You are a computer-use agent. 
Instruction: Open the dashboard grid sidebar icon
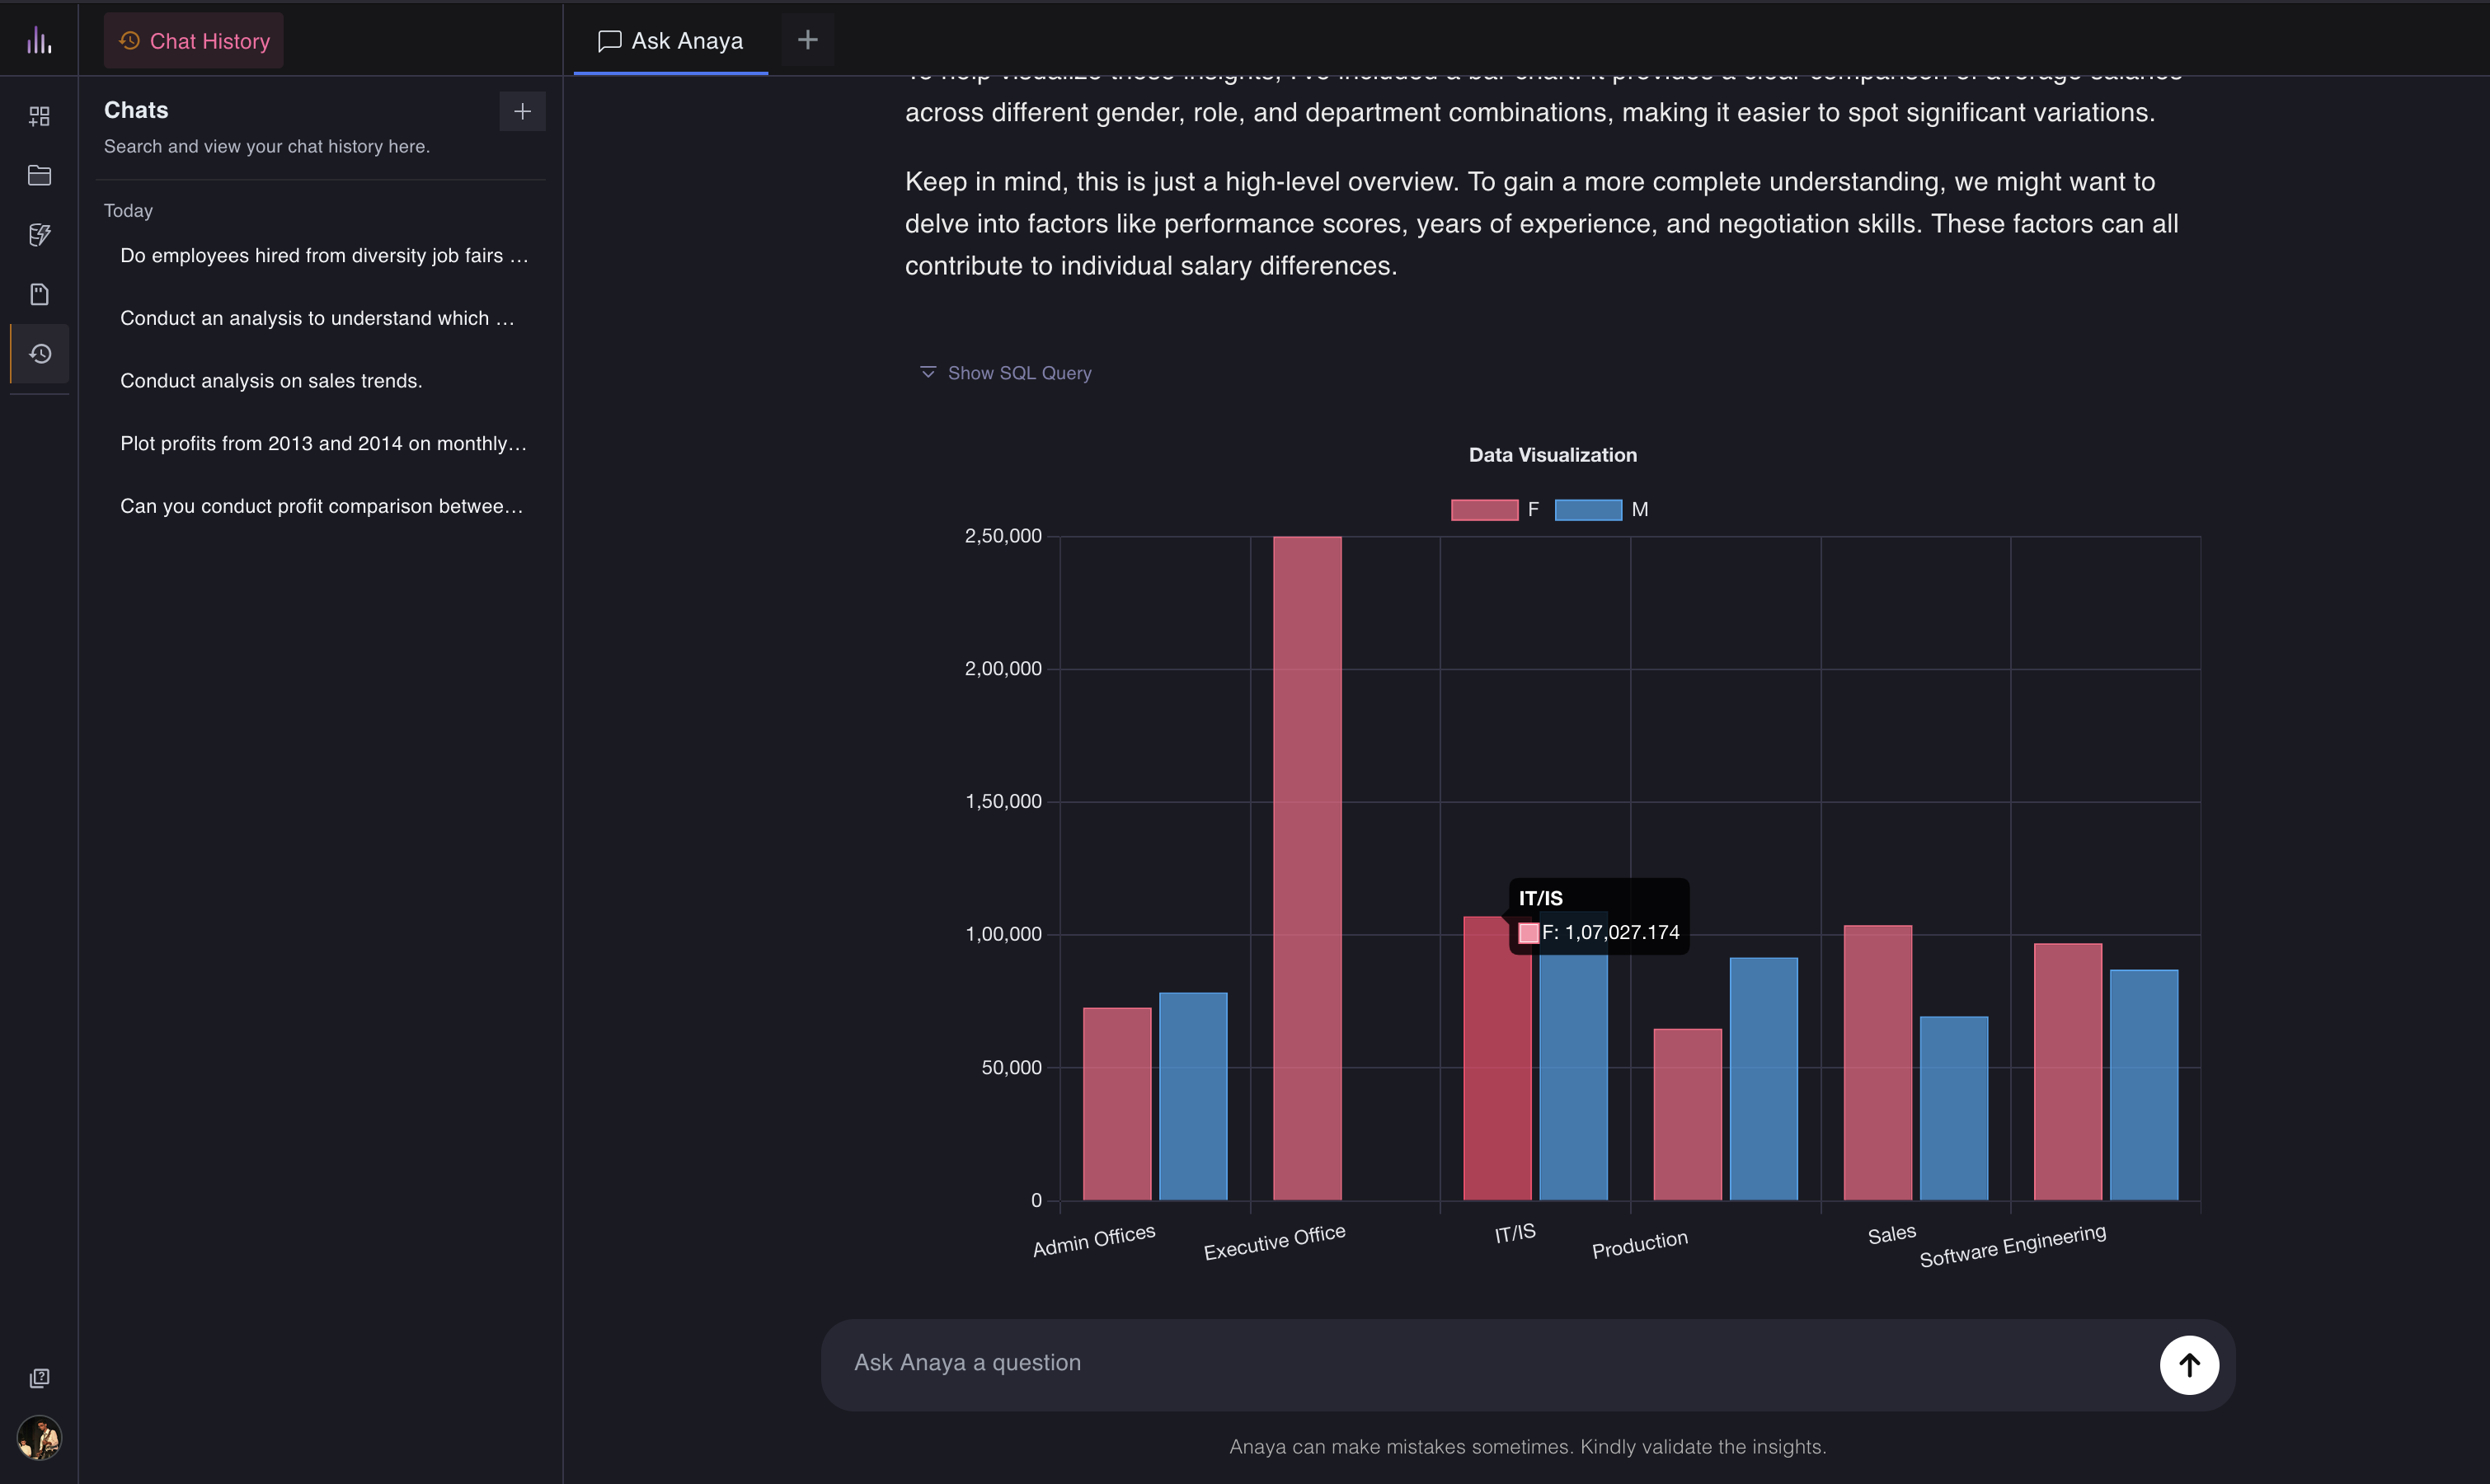39,117
